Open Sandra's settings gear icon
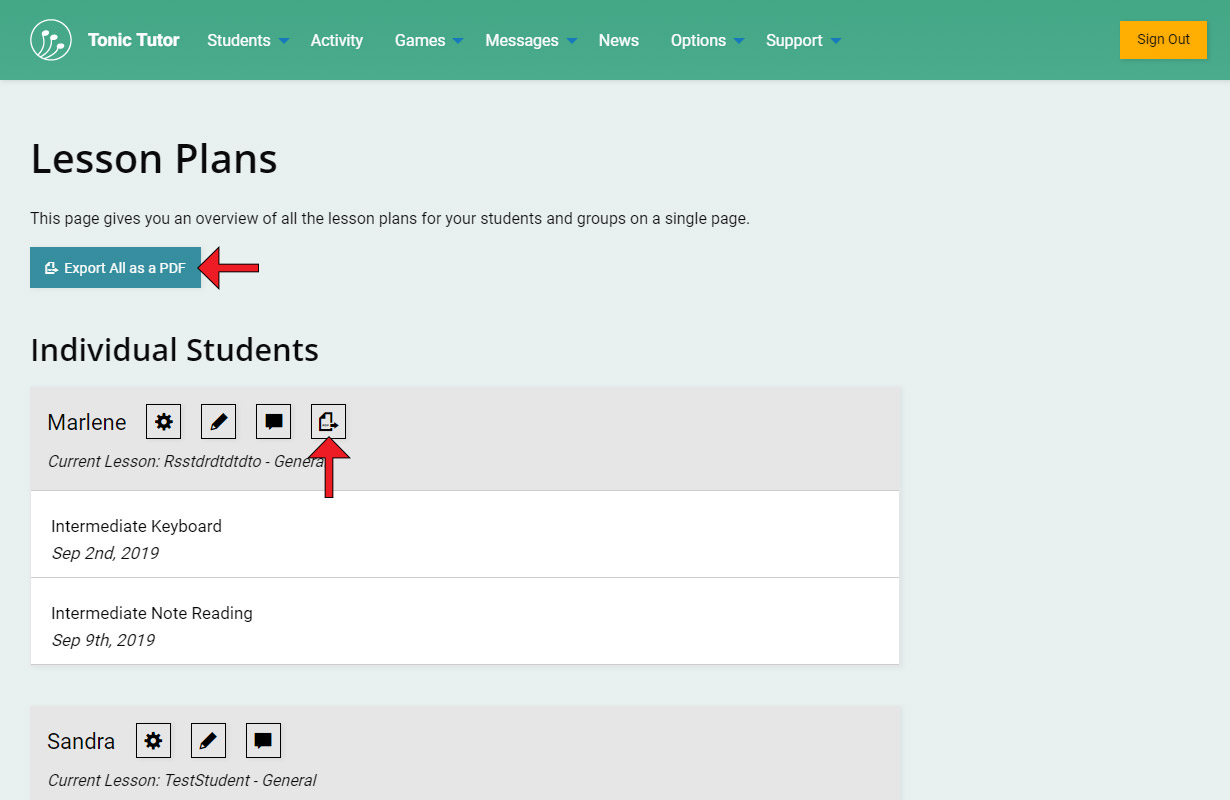 pos(154,741)
